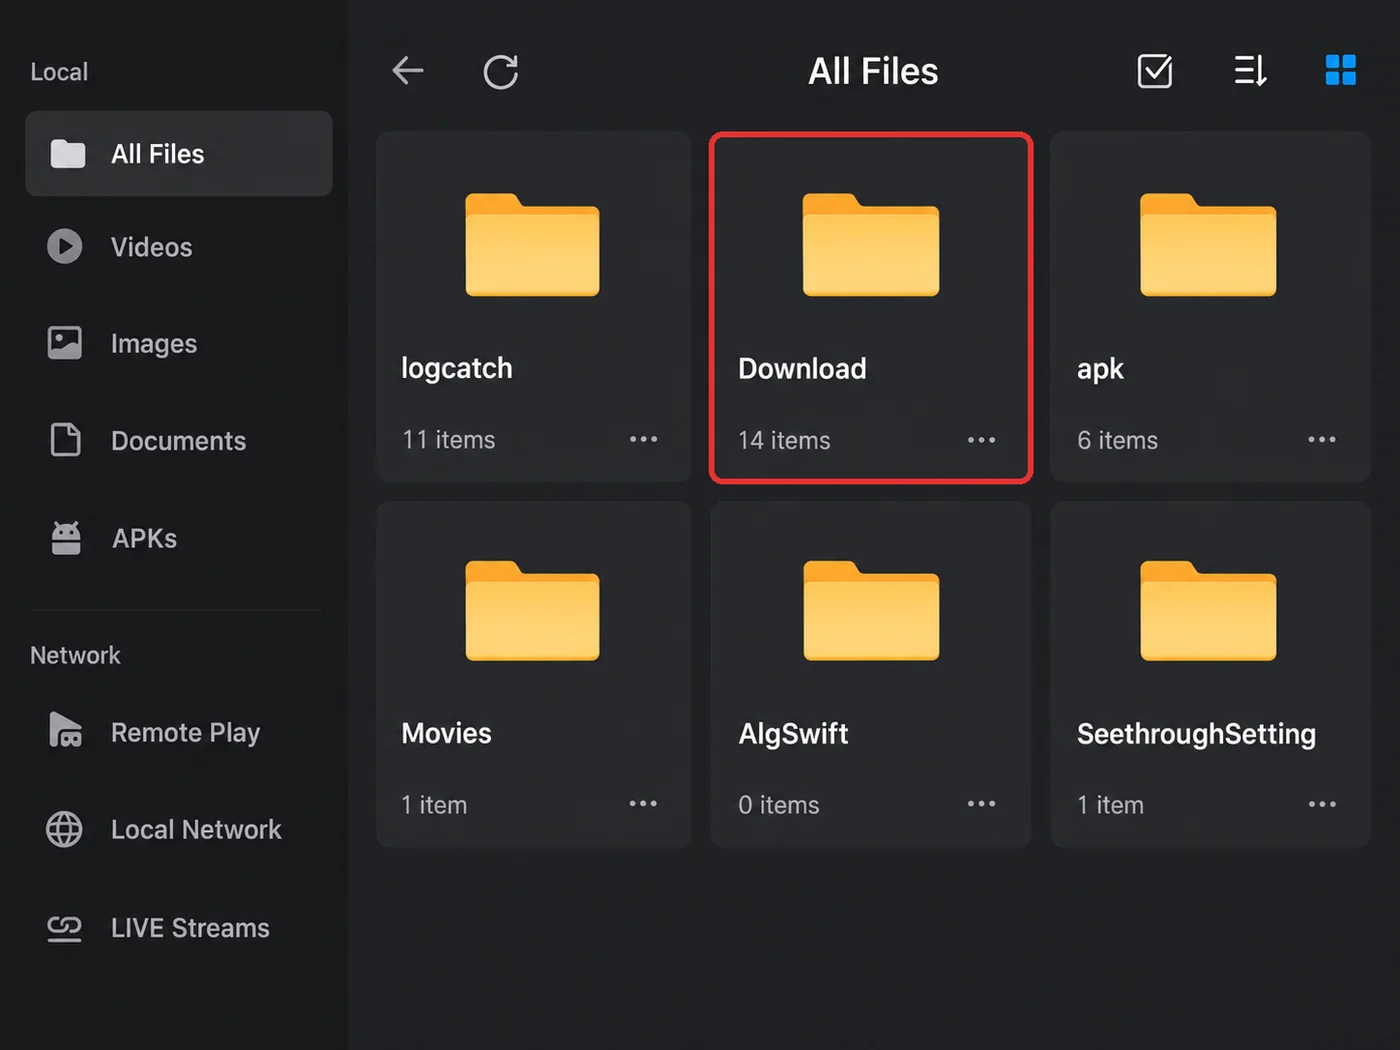1400x1050 pixels.
Task: Show more options for SeethroughSetting folder
Action: pos(1322,804)
